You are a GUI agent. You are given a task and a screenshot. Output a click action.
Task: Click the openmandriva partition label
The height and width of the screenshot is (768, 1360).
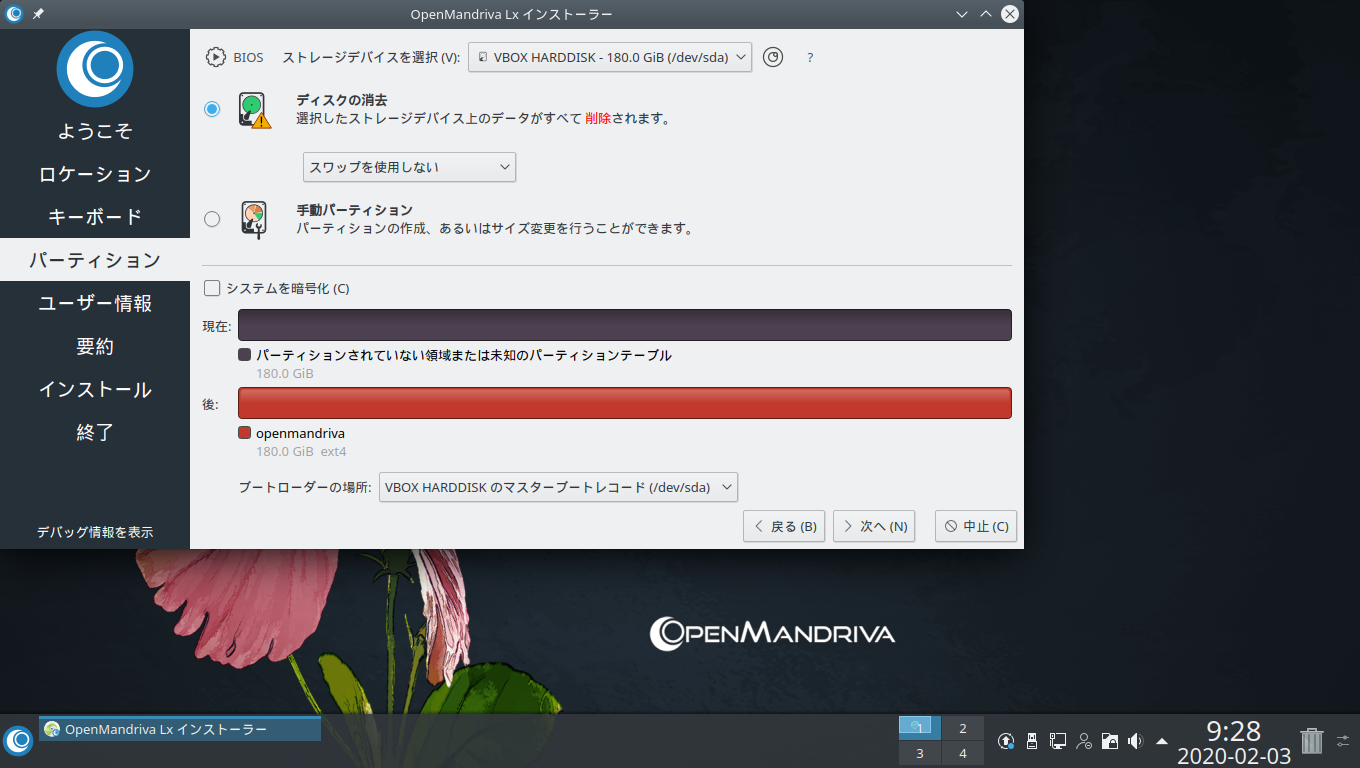(x=300, y=433)
